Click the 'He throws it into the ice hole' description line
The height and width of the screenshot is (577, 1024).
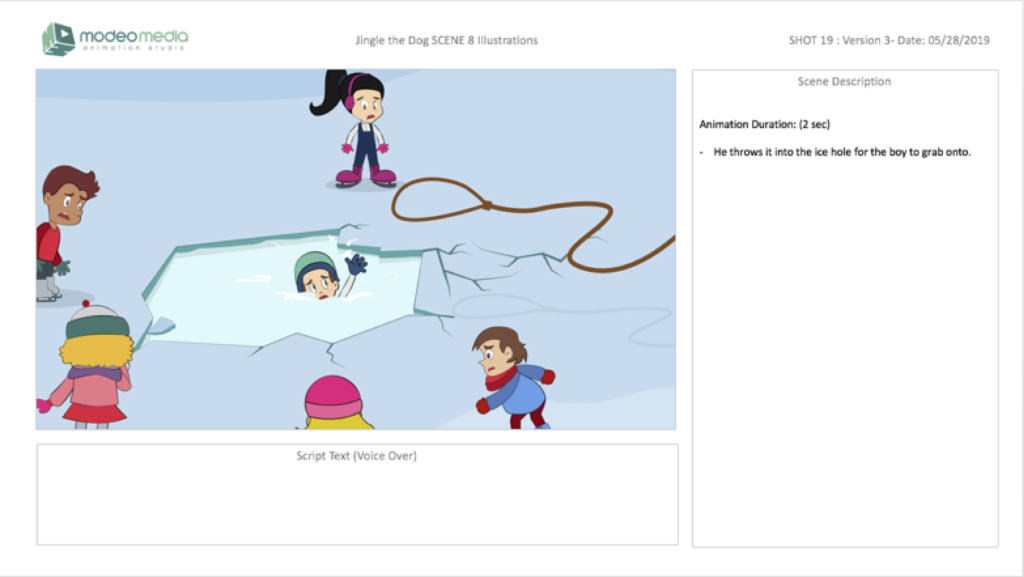pyautogui.click(x=842, y=152)
